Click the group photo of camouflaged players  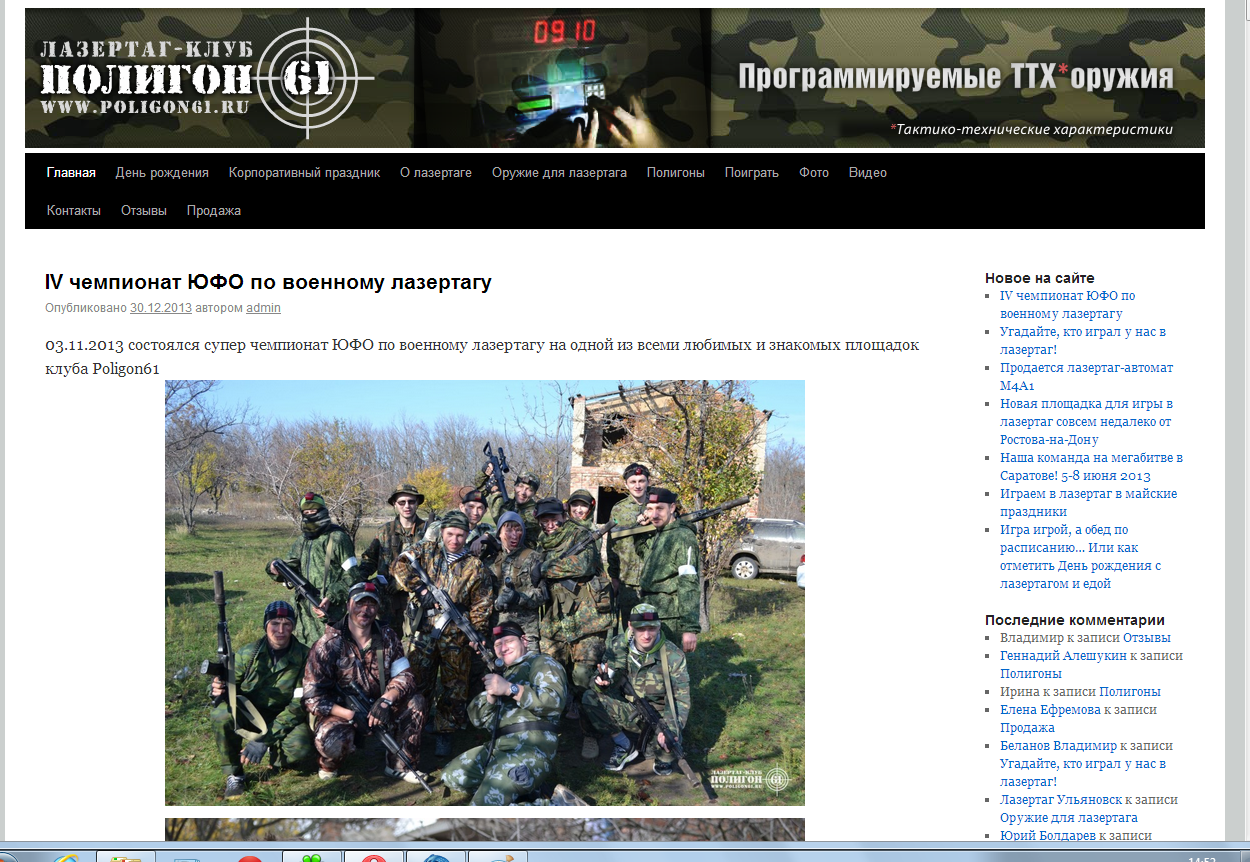484,592
